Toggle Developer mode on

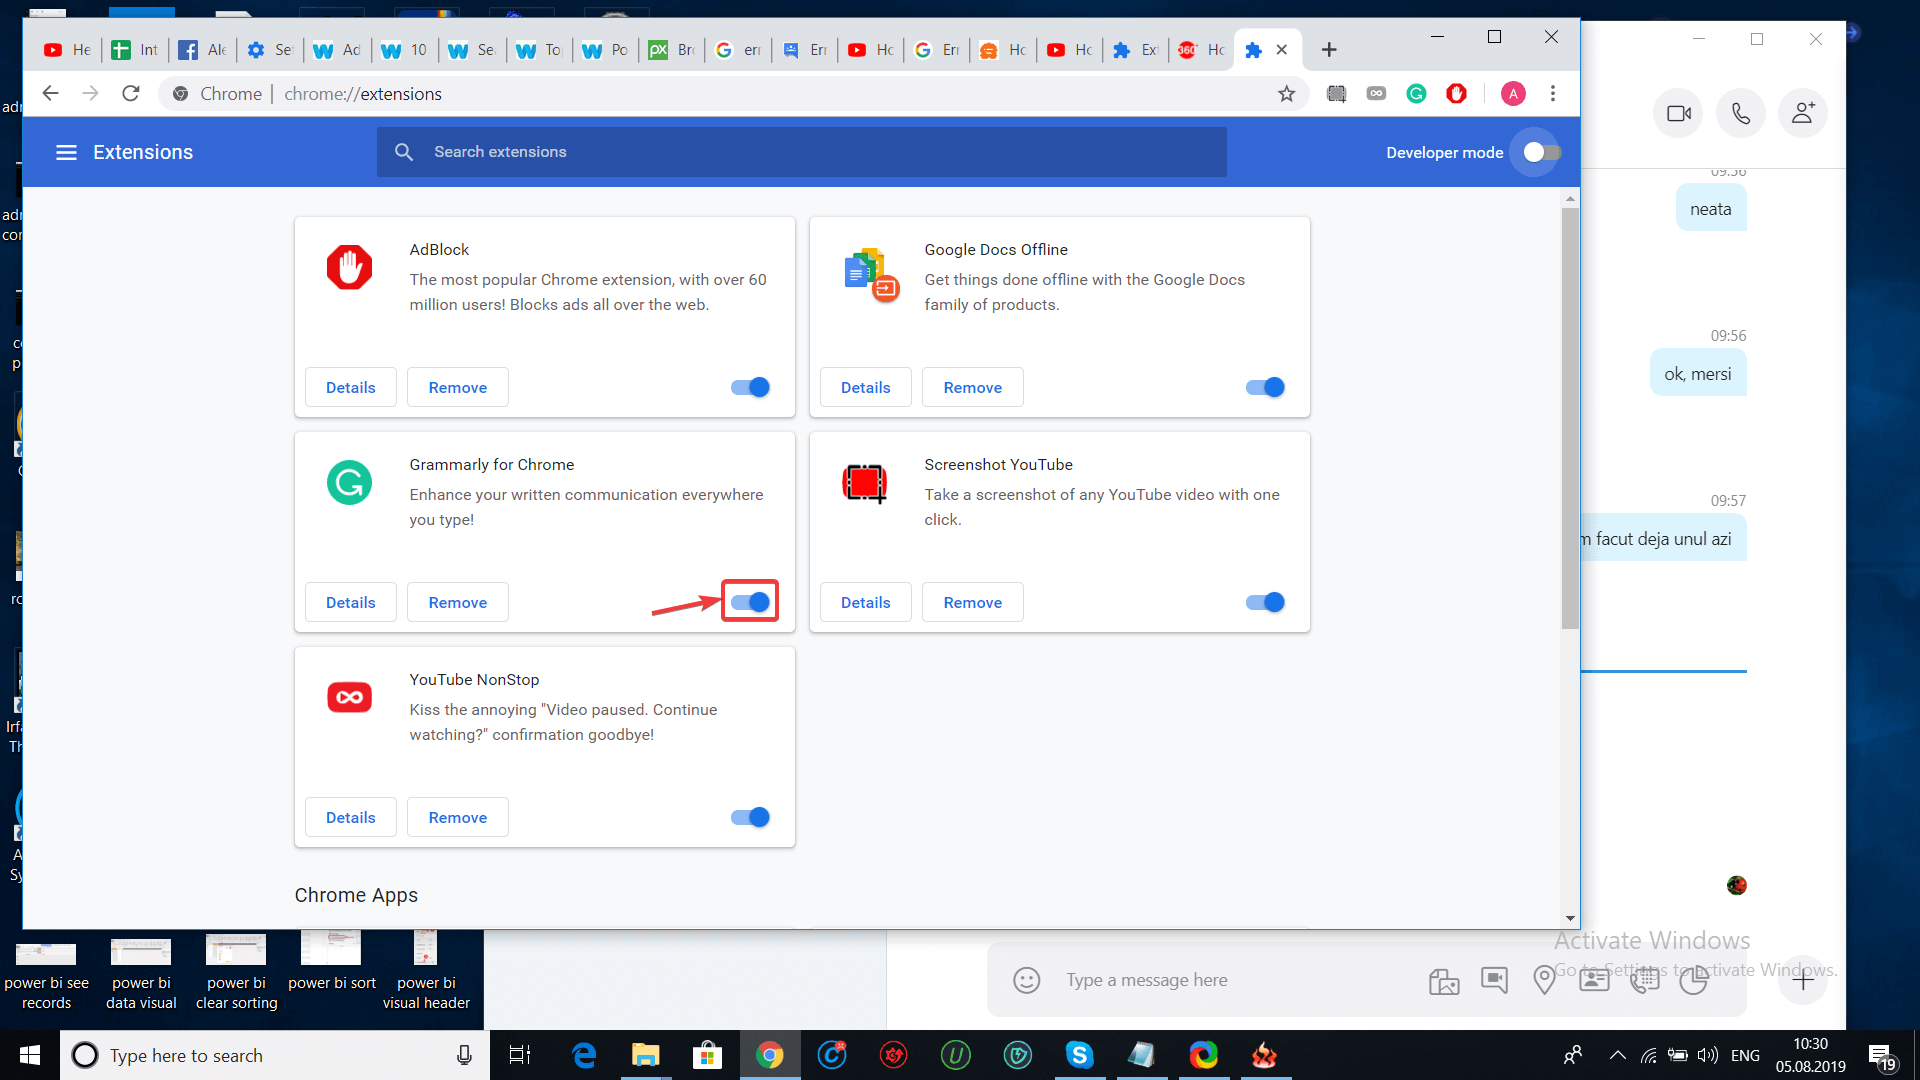point(1541,152)
